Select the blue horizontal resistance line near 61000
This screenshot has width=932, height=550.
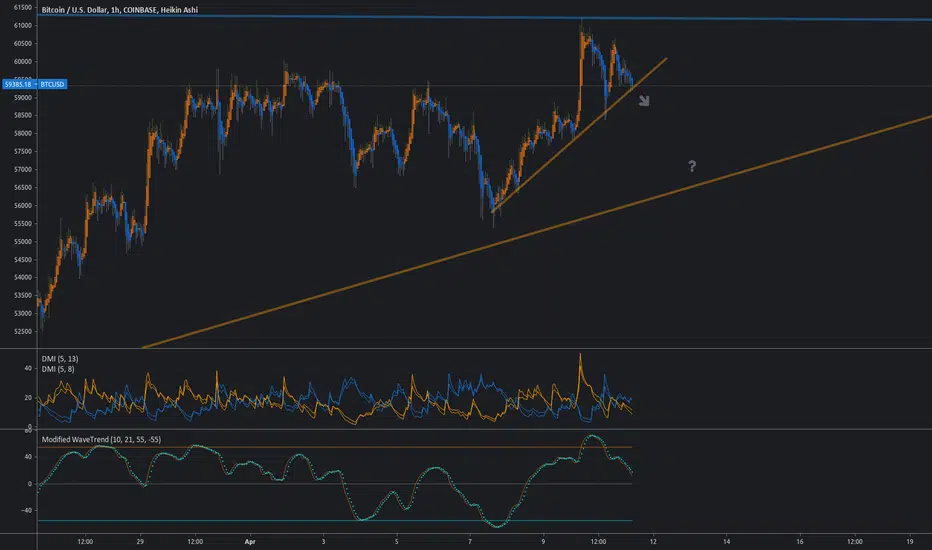tap(484, 18)
